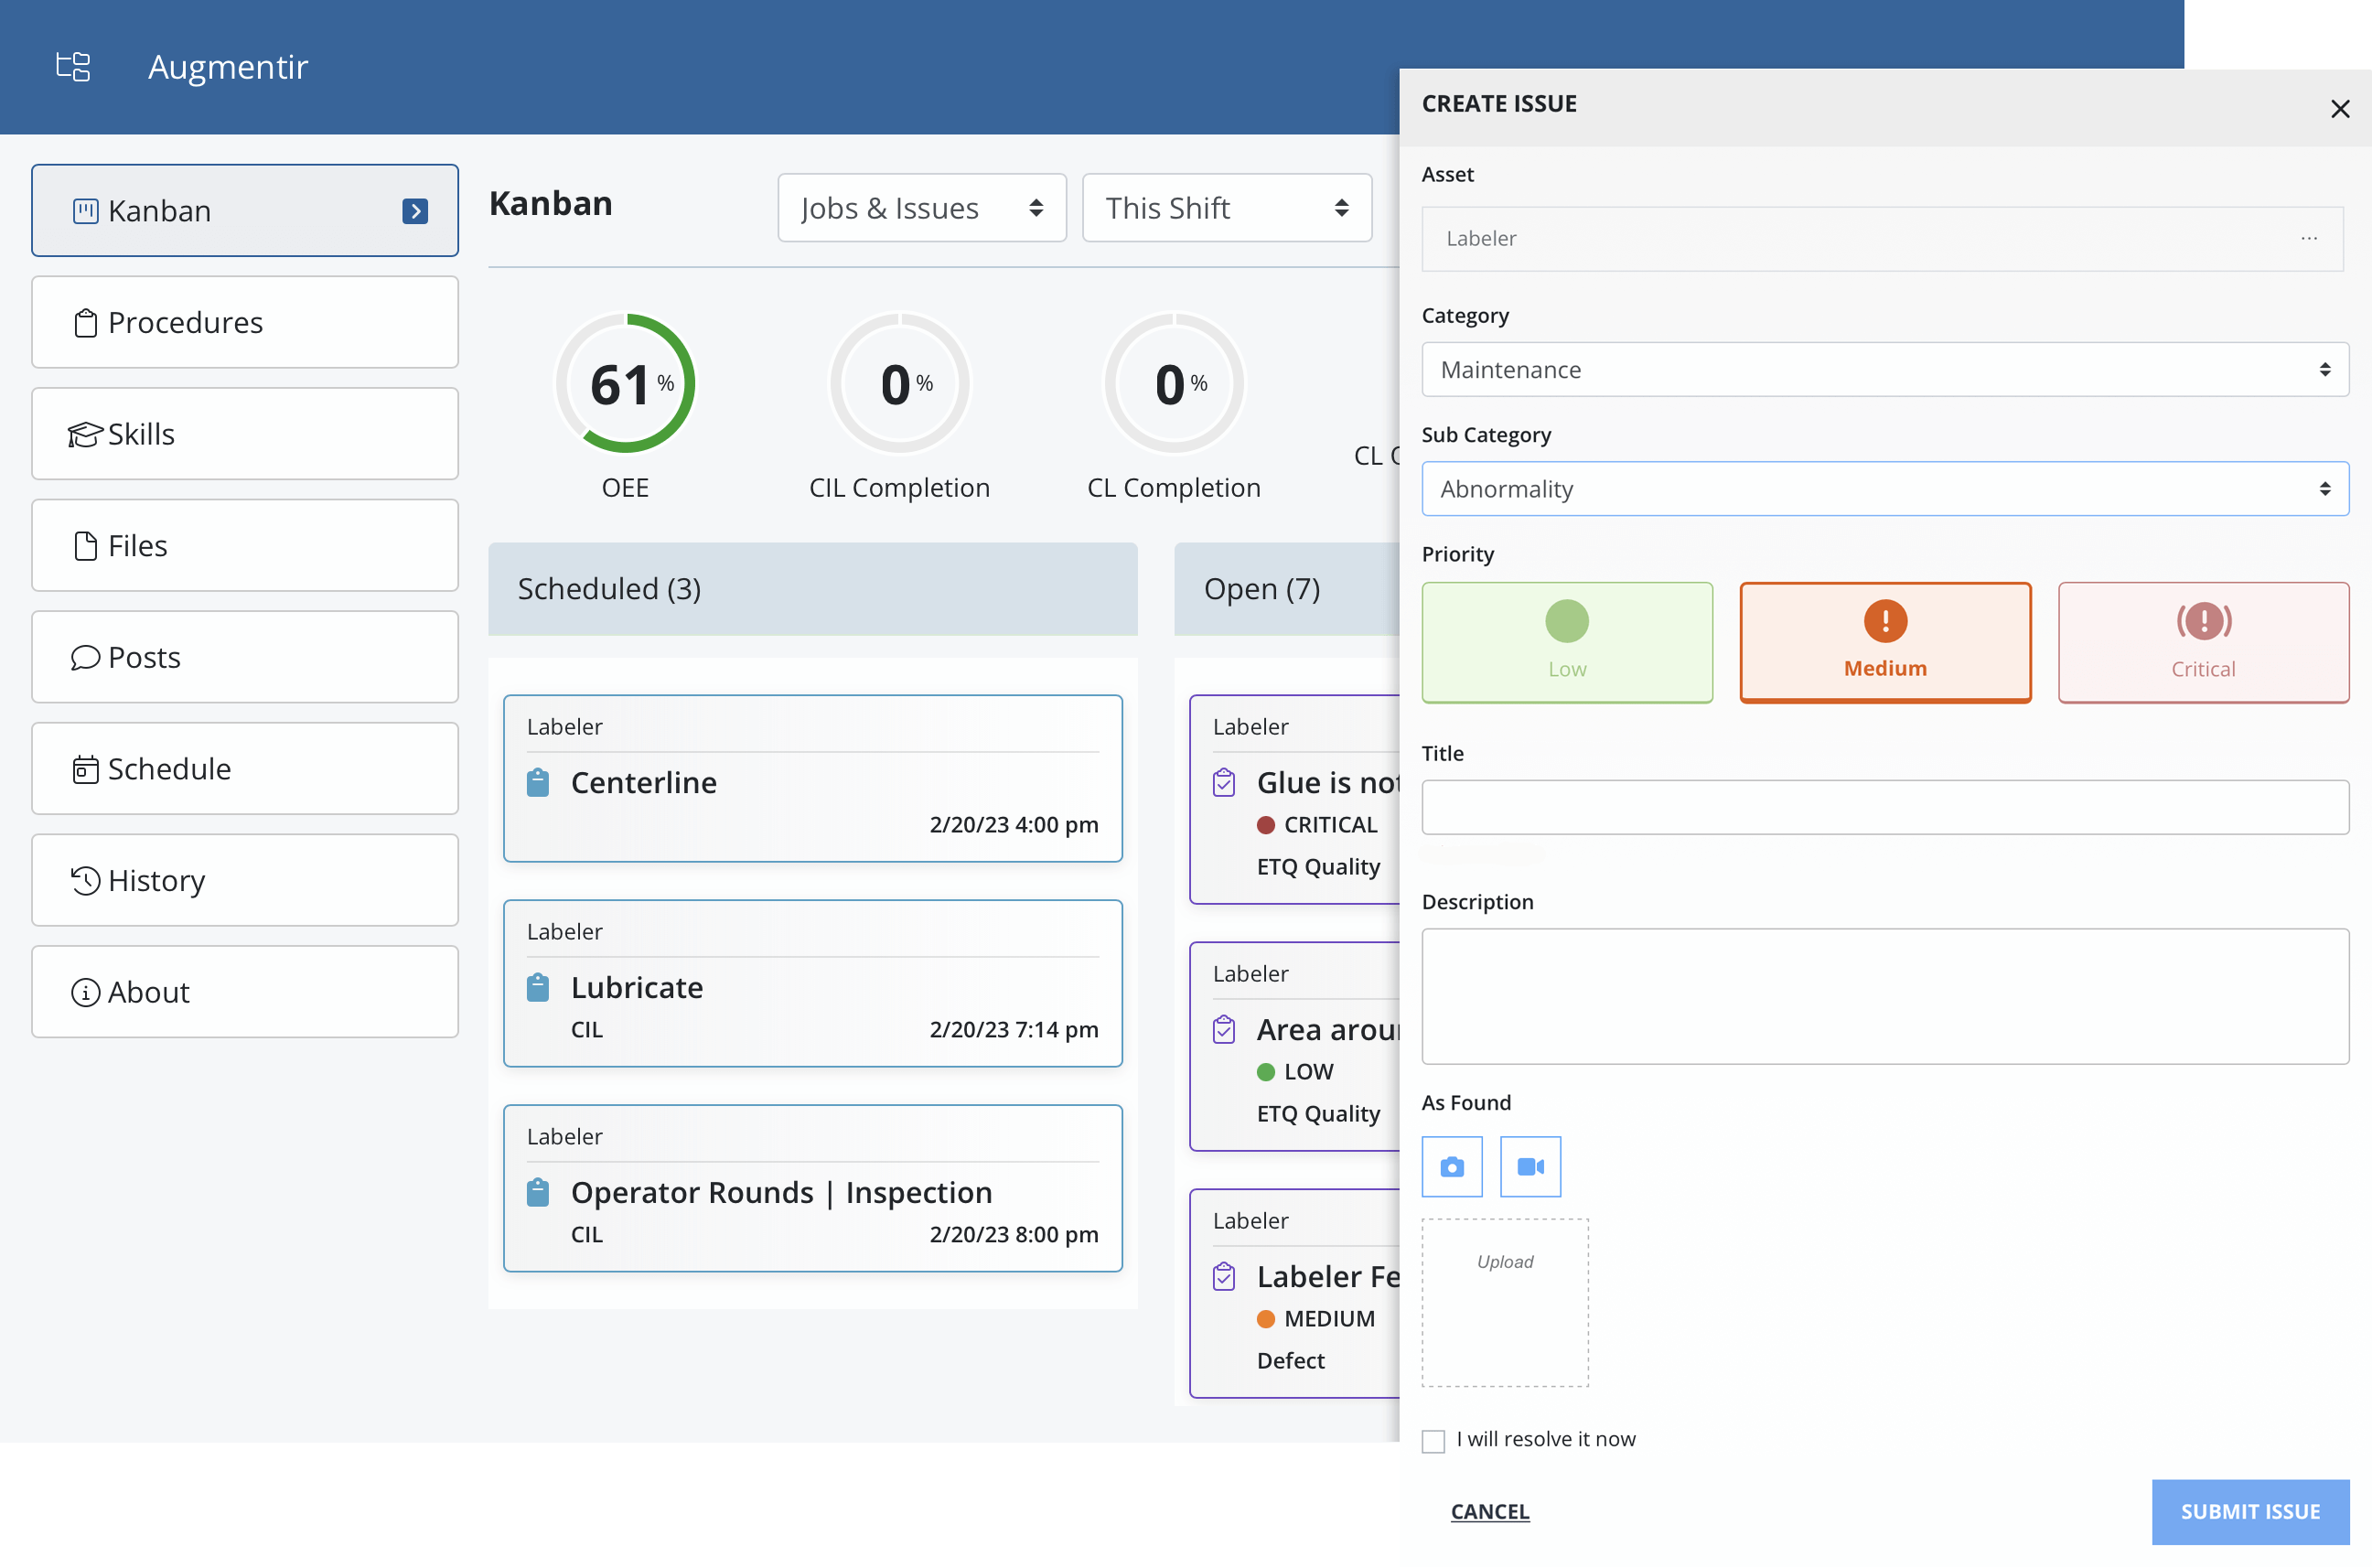The height and width of the screenshot is (1568, 2372).
Task: Select the Critical priority option
Action: pyautogui.click(x=2202, y=642)
